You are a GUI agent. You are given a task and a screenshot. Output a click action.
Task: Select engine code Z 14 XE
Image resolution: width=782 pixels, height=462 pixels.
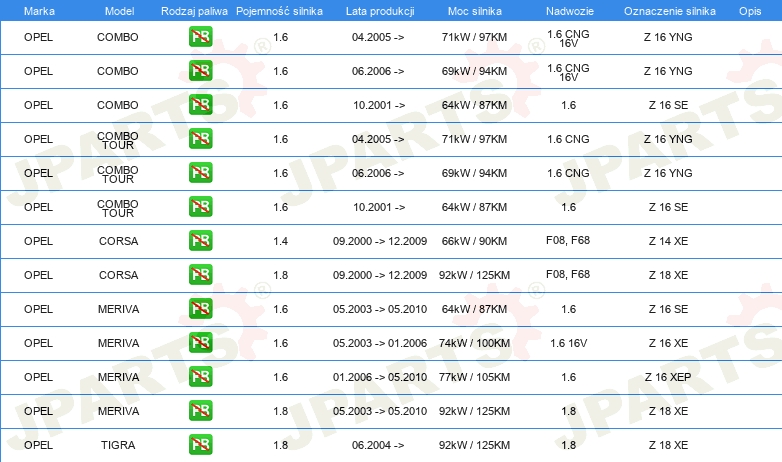[668, 241]
